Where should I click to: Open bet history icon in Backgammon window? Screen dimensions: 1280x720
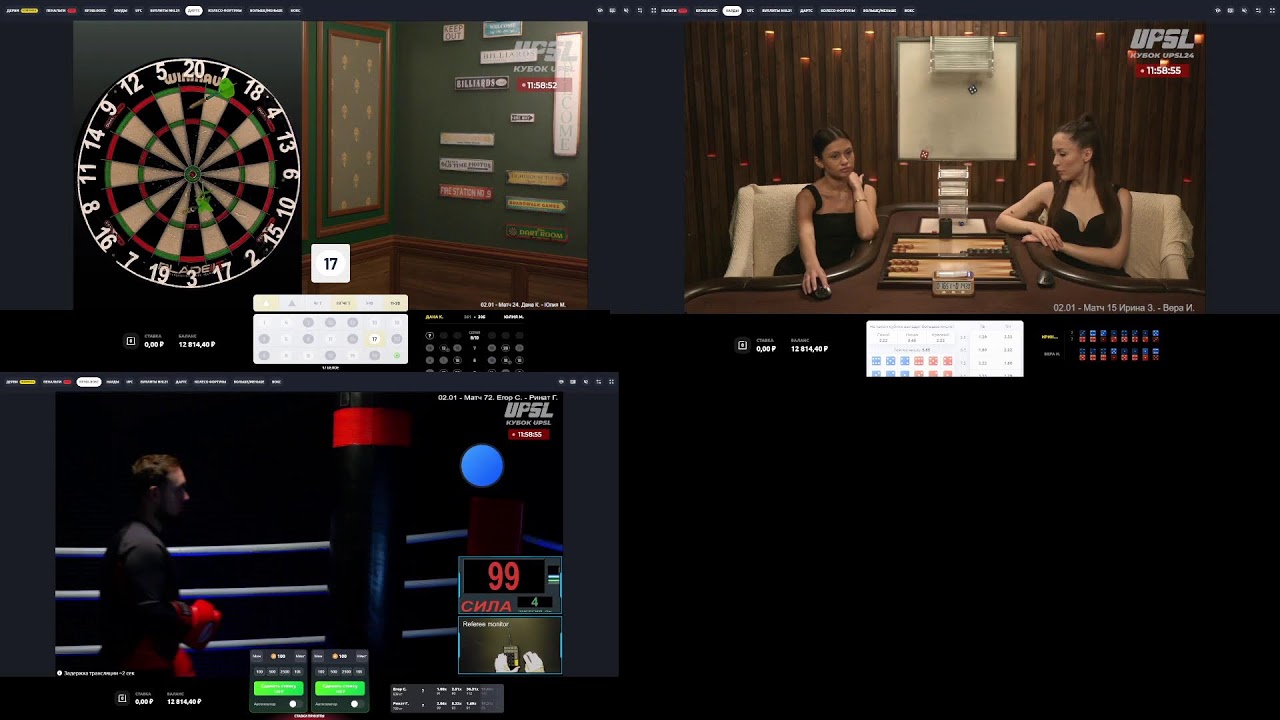(742, 345)
